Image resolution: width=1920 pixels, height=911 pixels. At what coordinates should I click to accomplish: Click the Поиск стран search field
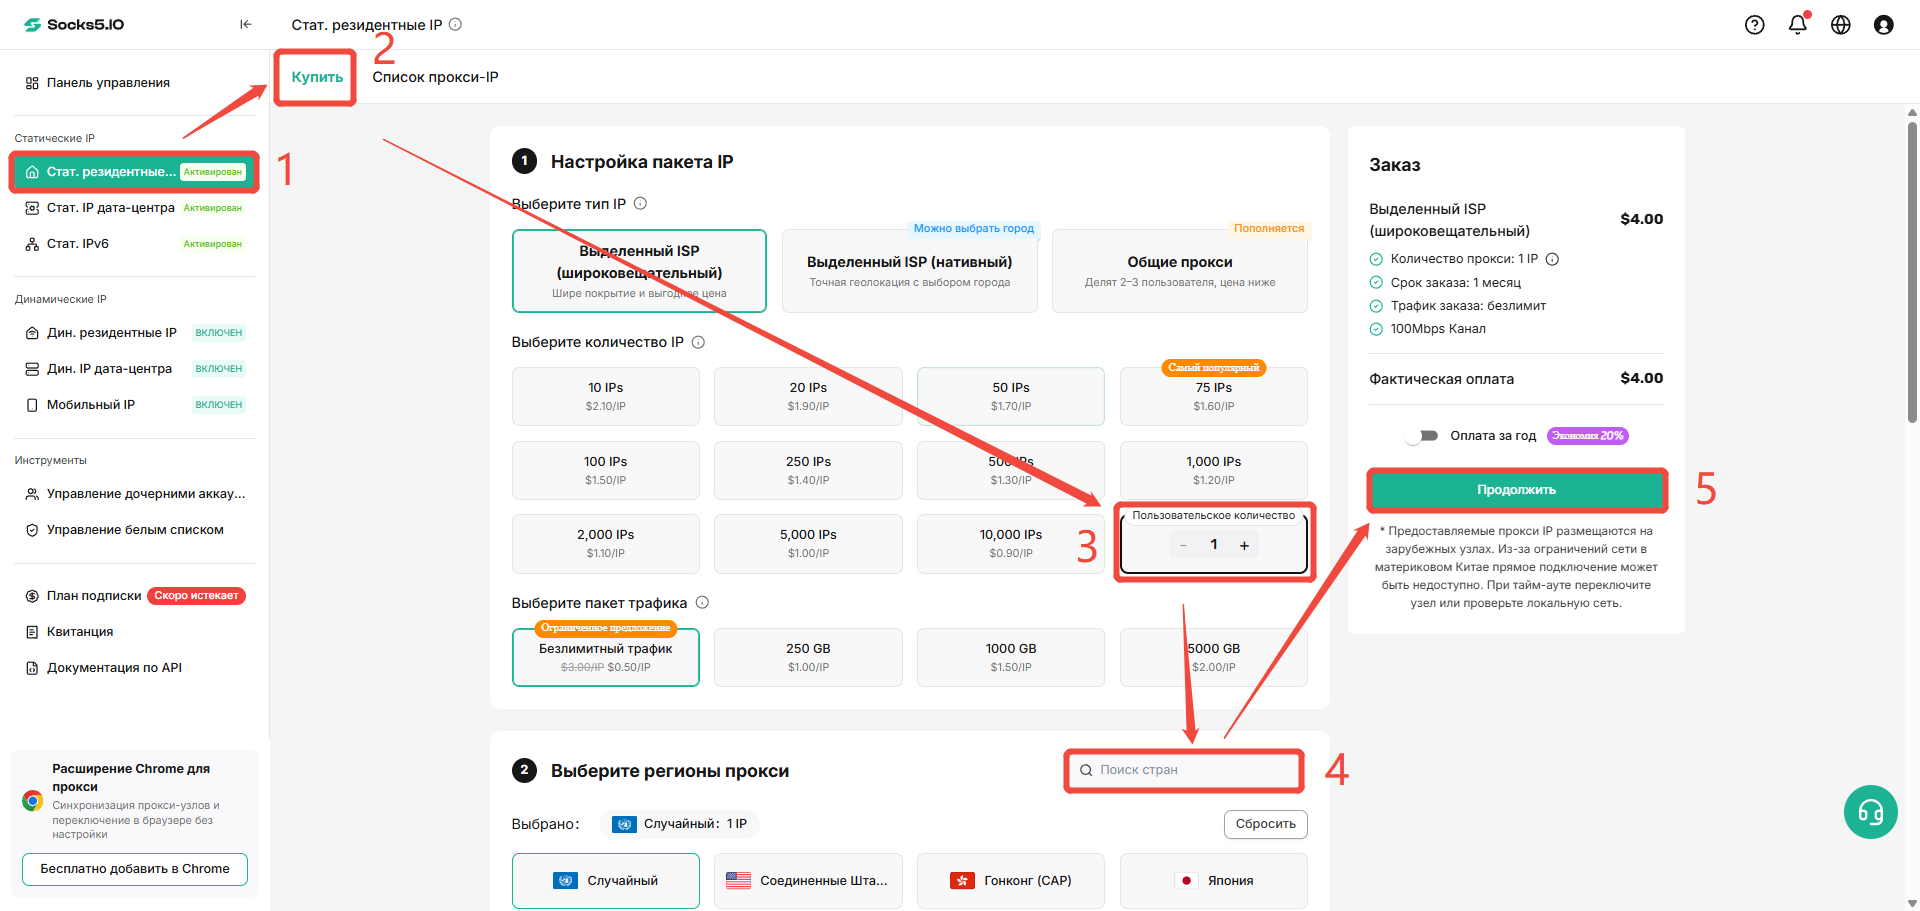pos(1184,770)
